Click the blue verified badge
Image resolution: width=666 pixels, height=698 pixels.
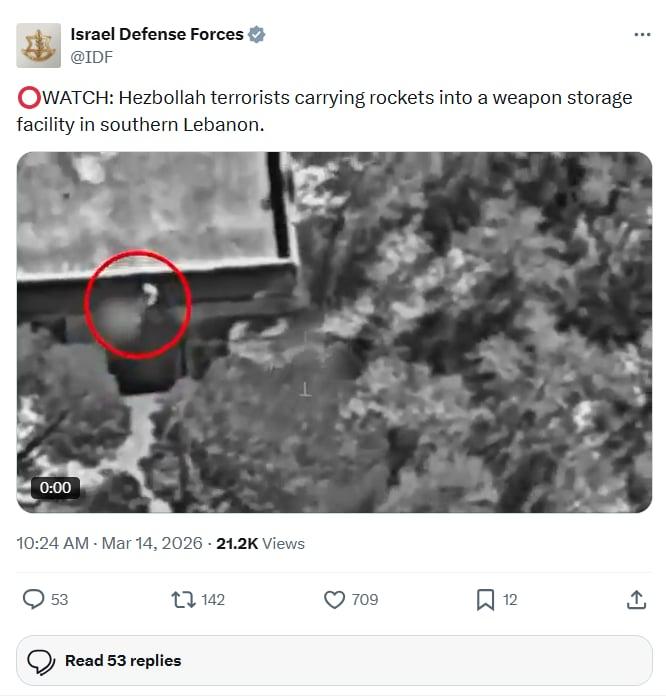257,35
